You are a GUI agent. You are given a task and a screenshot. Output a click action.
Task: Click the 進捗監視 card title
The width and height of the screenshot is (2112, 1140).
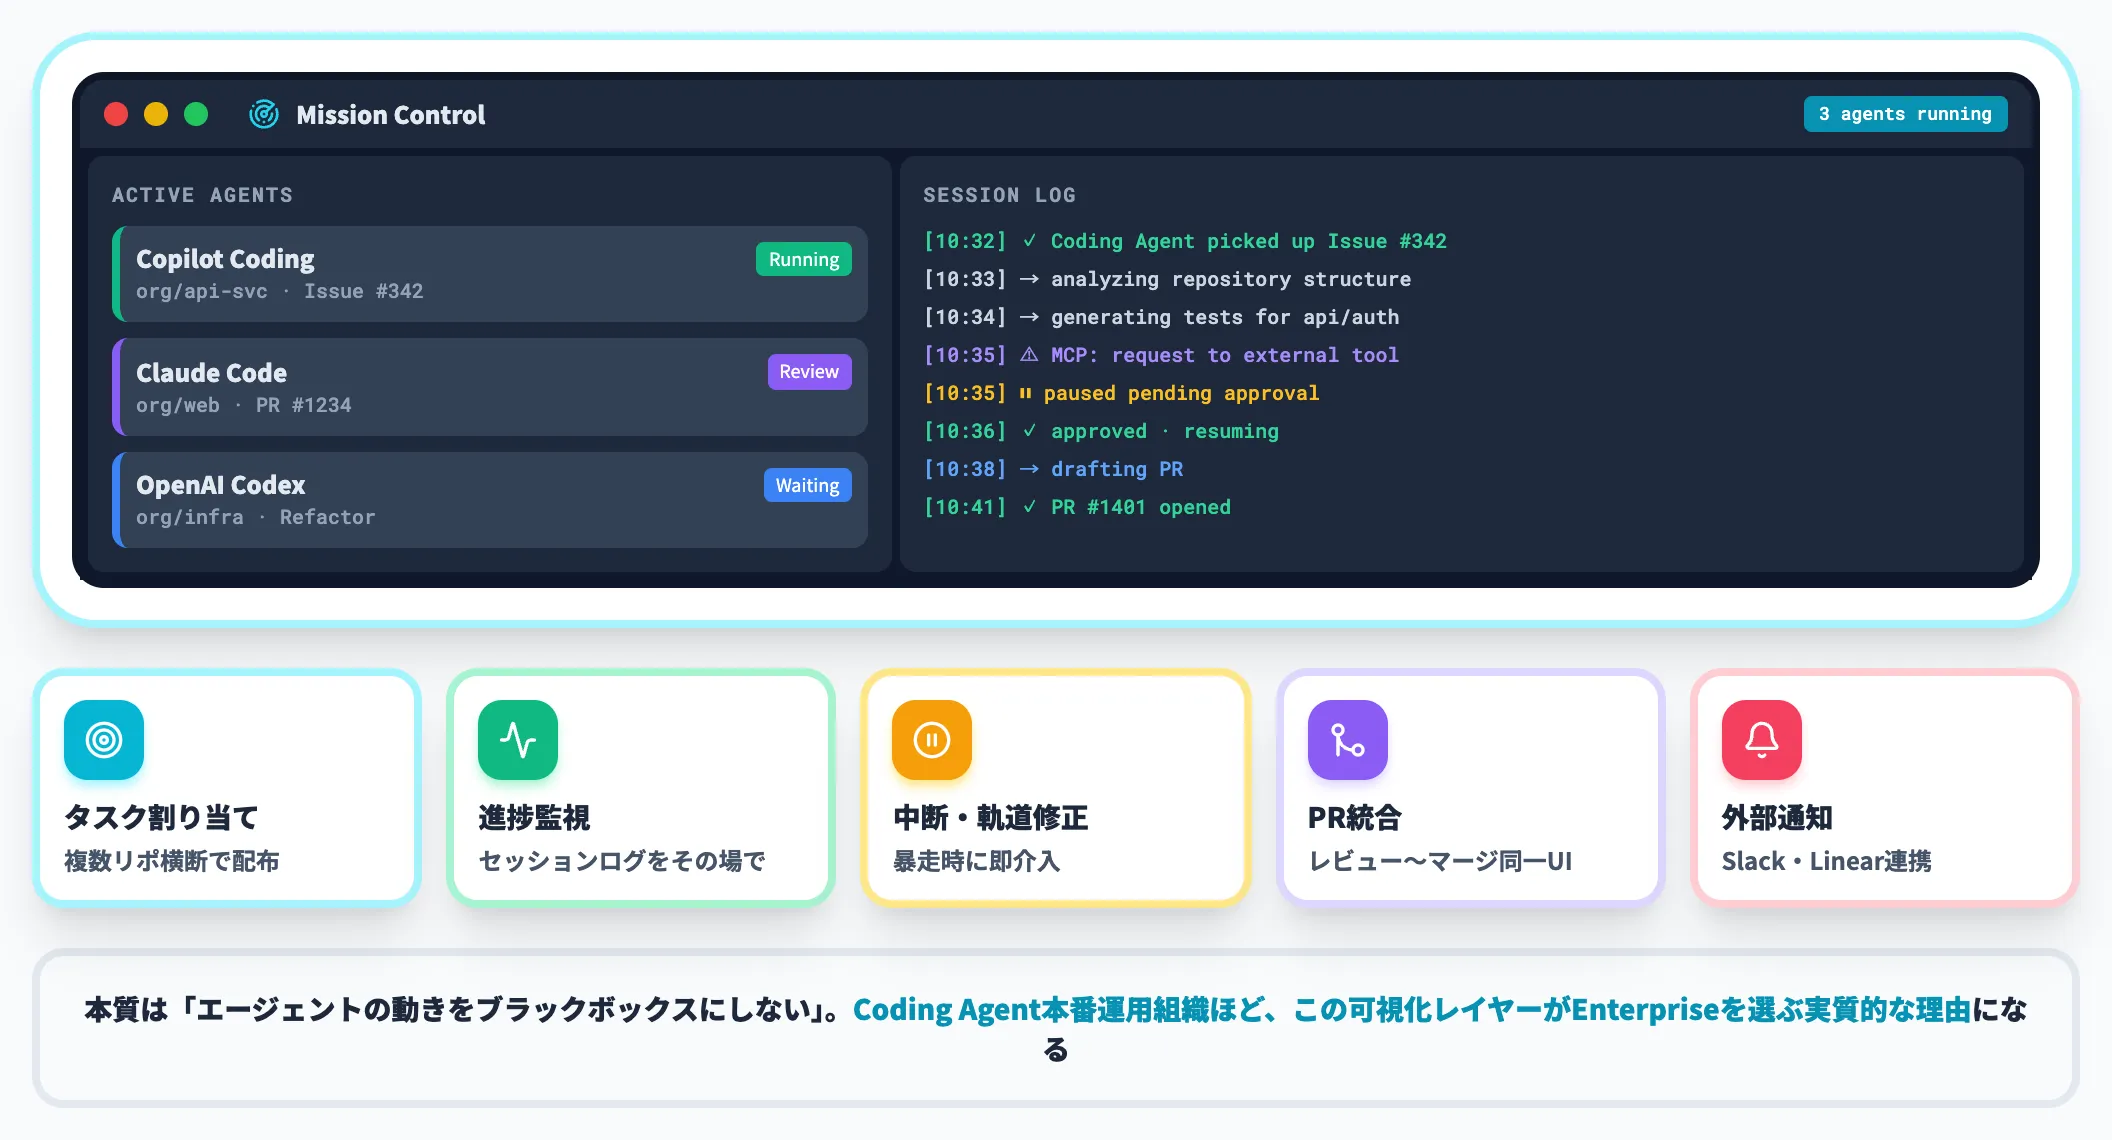(534, 817)
